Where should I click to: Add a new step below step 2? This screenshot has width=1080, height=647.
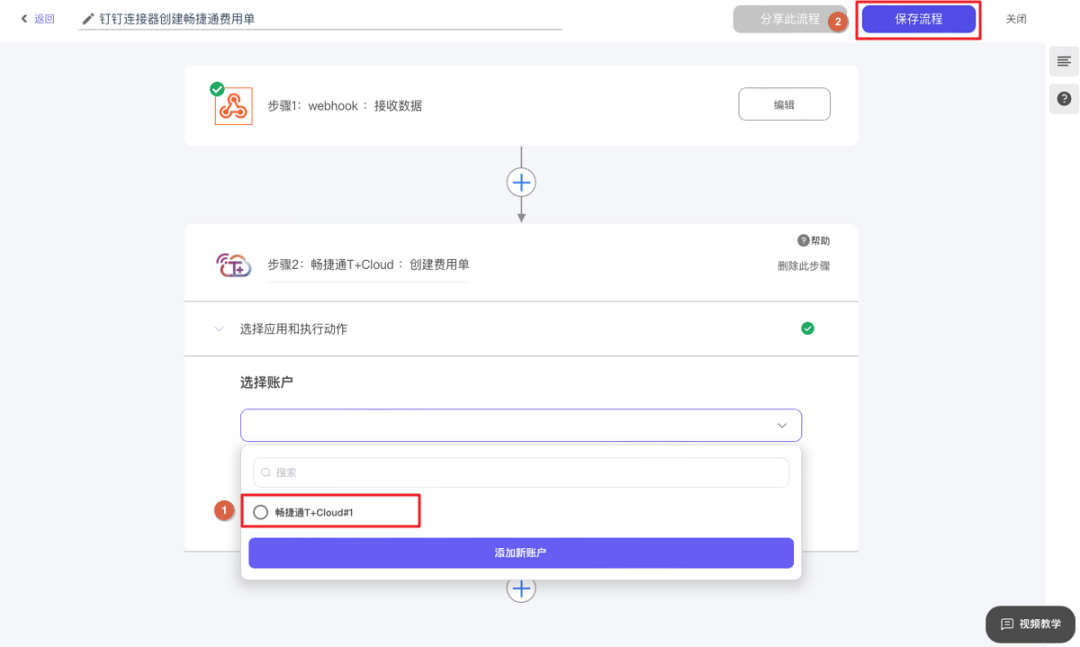pyautogui.click(x=521, y=589)
